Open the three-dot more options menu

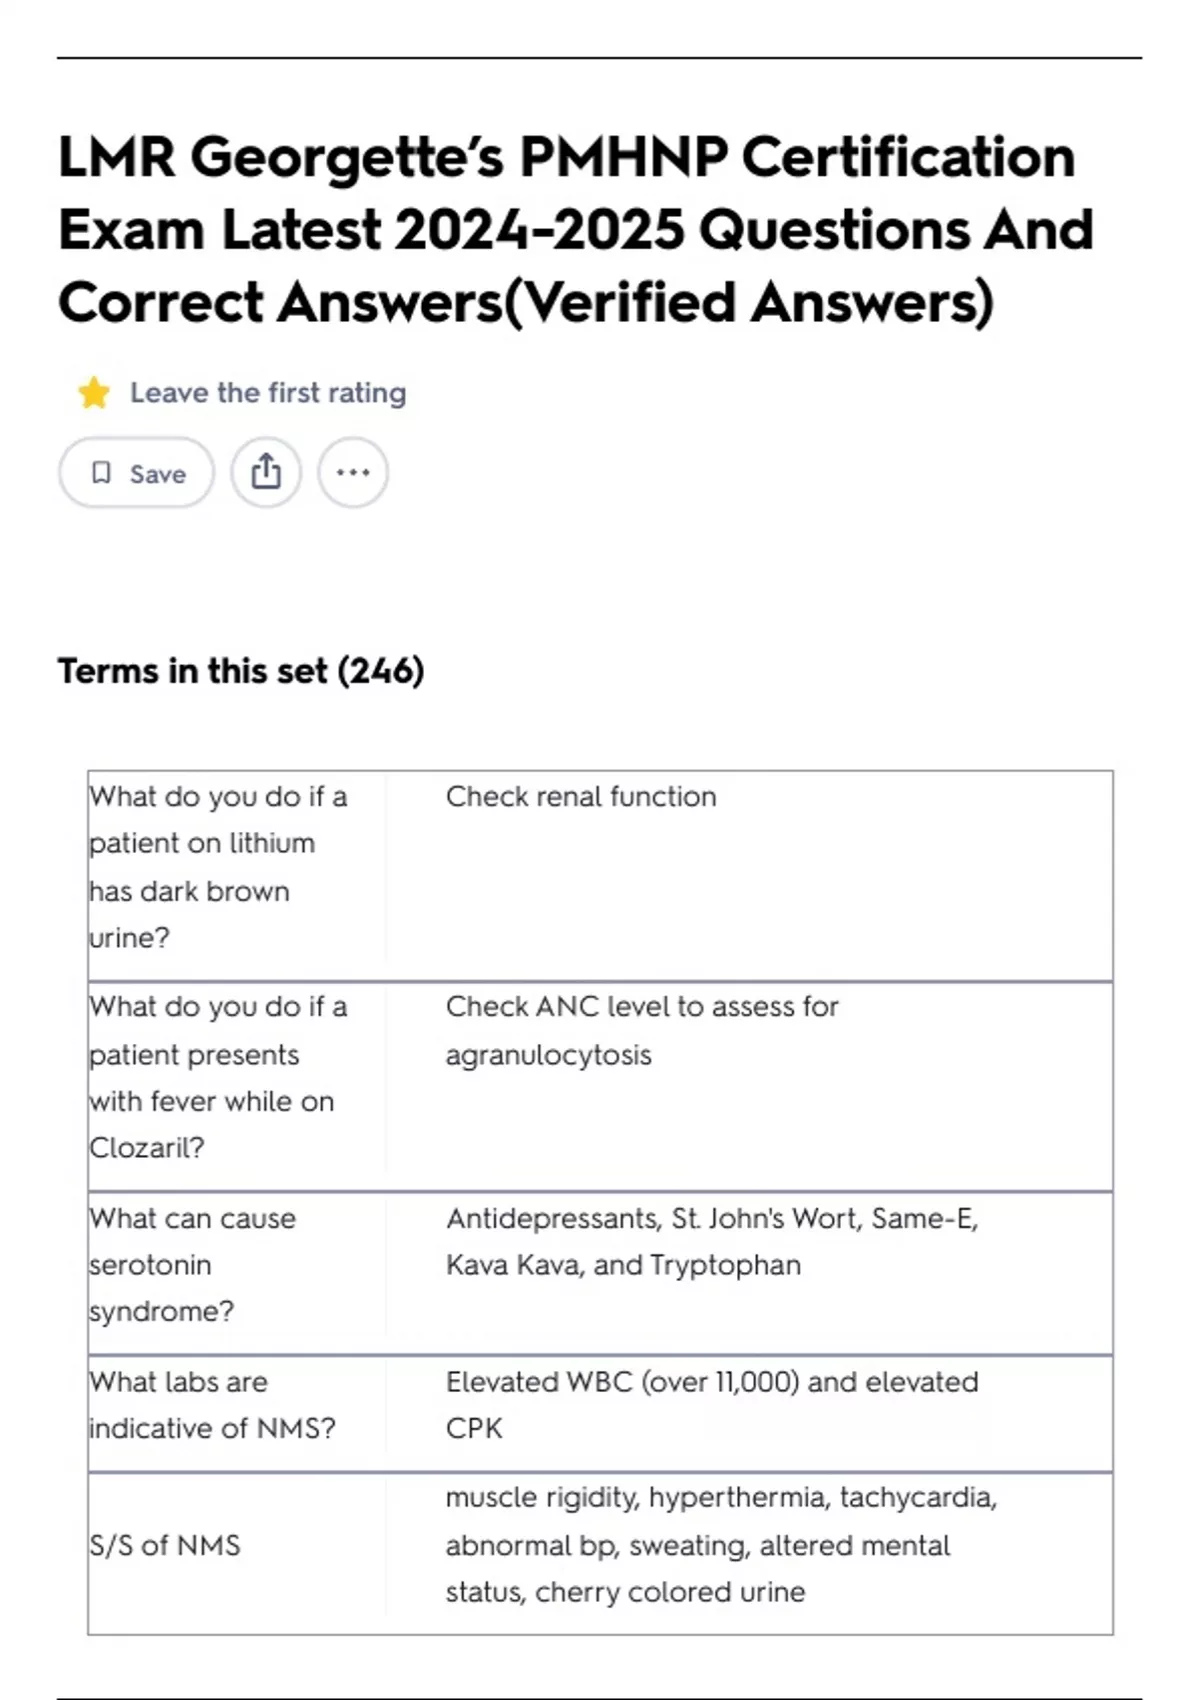tap(353, 472)
